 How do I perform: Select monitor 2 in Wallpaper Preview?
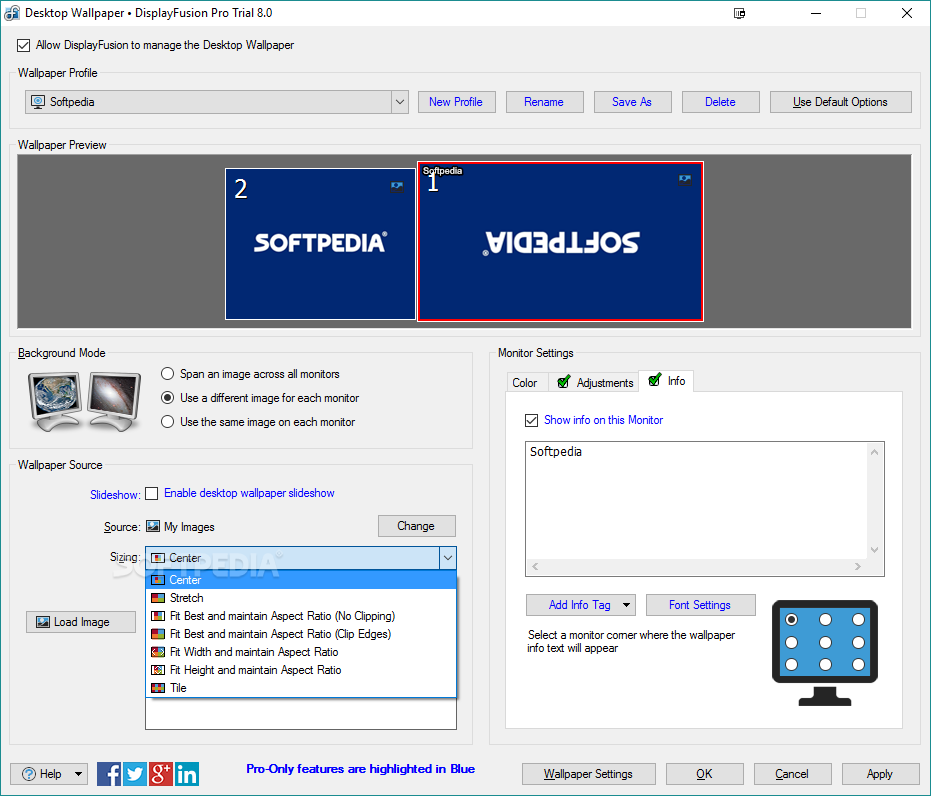pos(320,244)
